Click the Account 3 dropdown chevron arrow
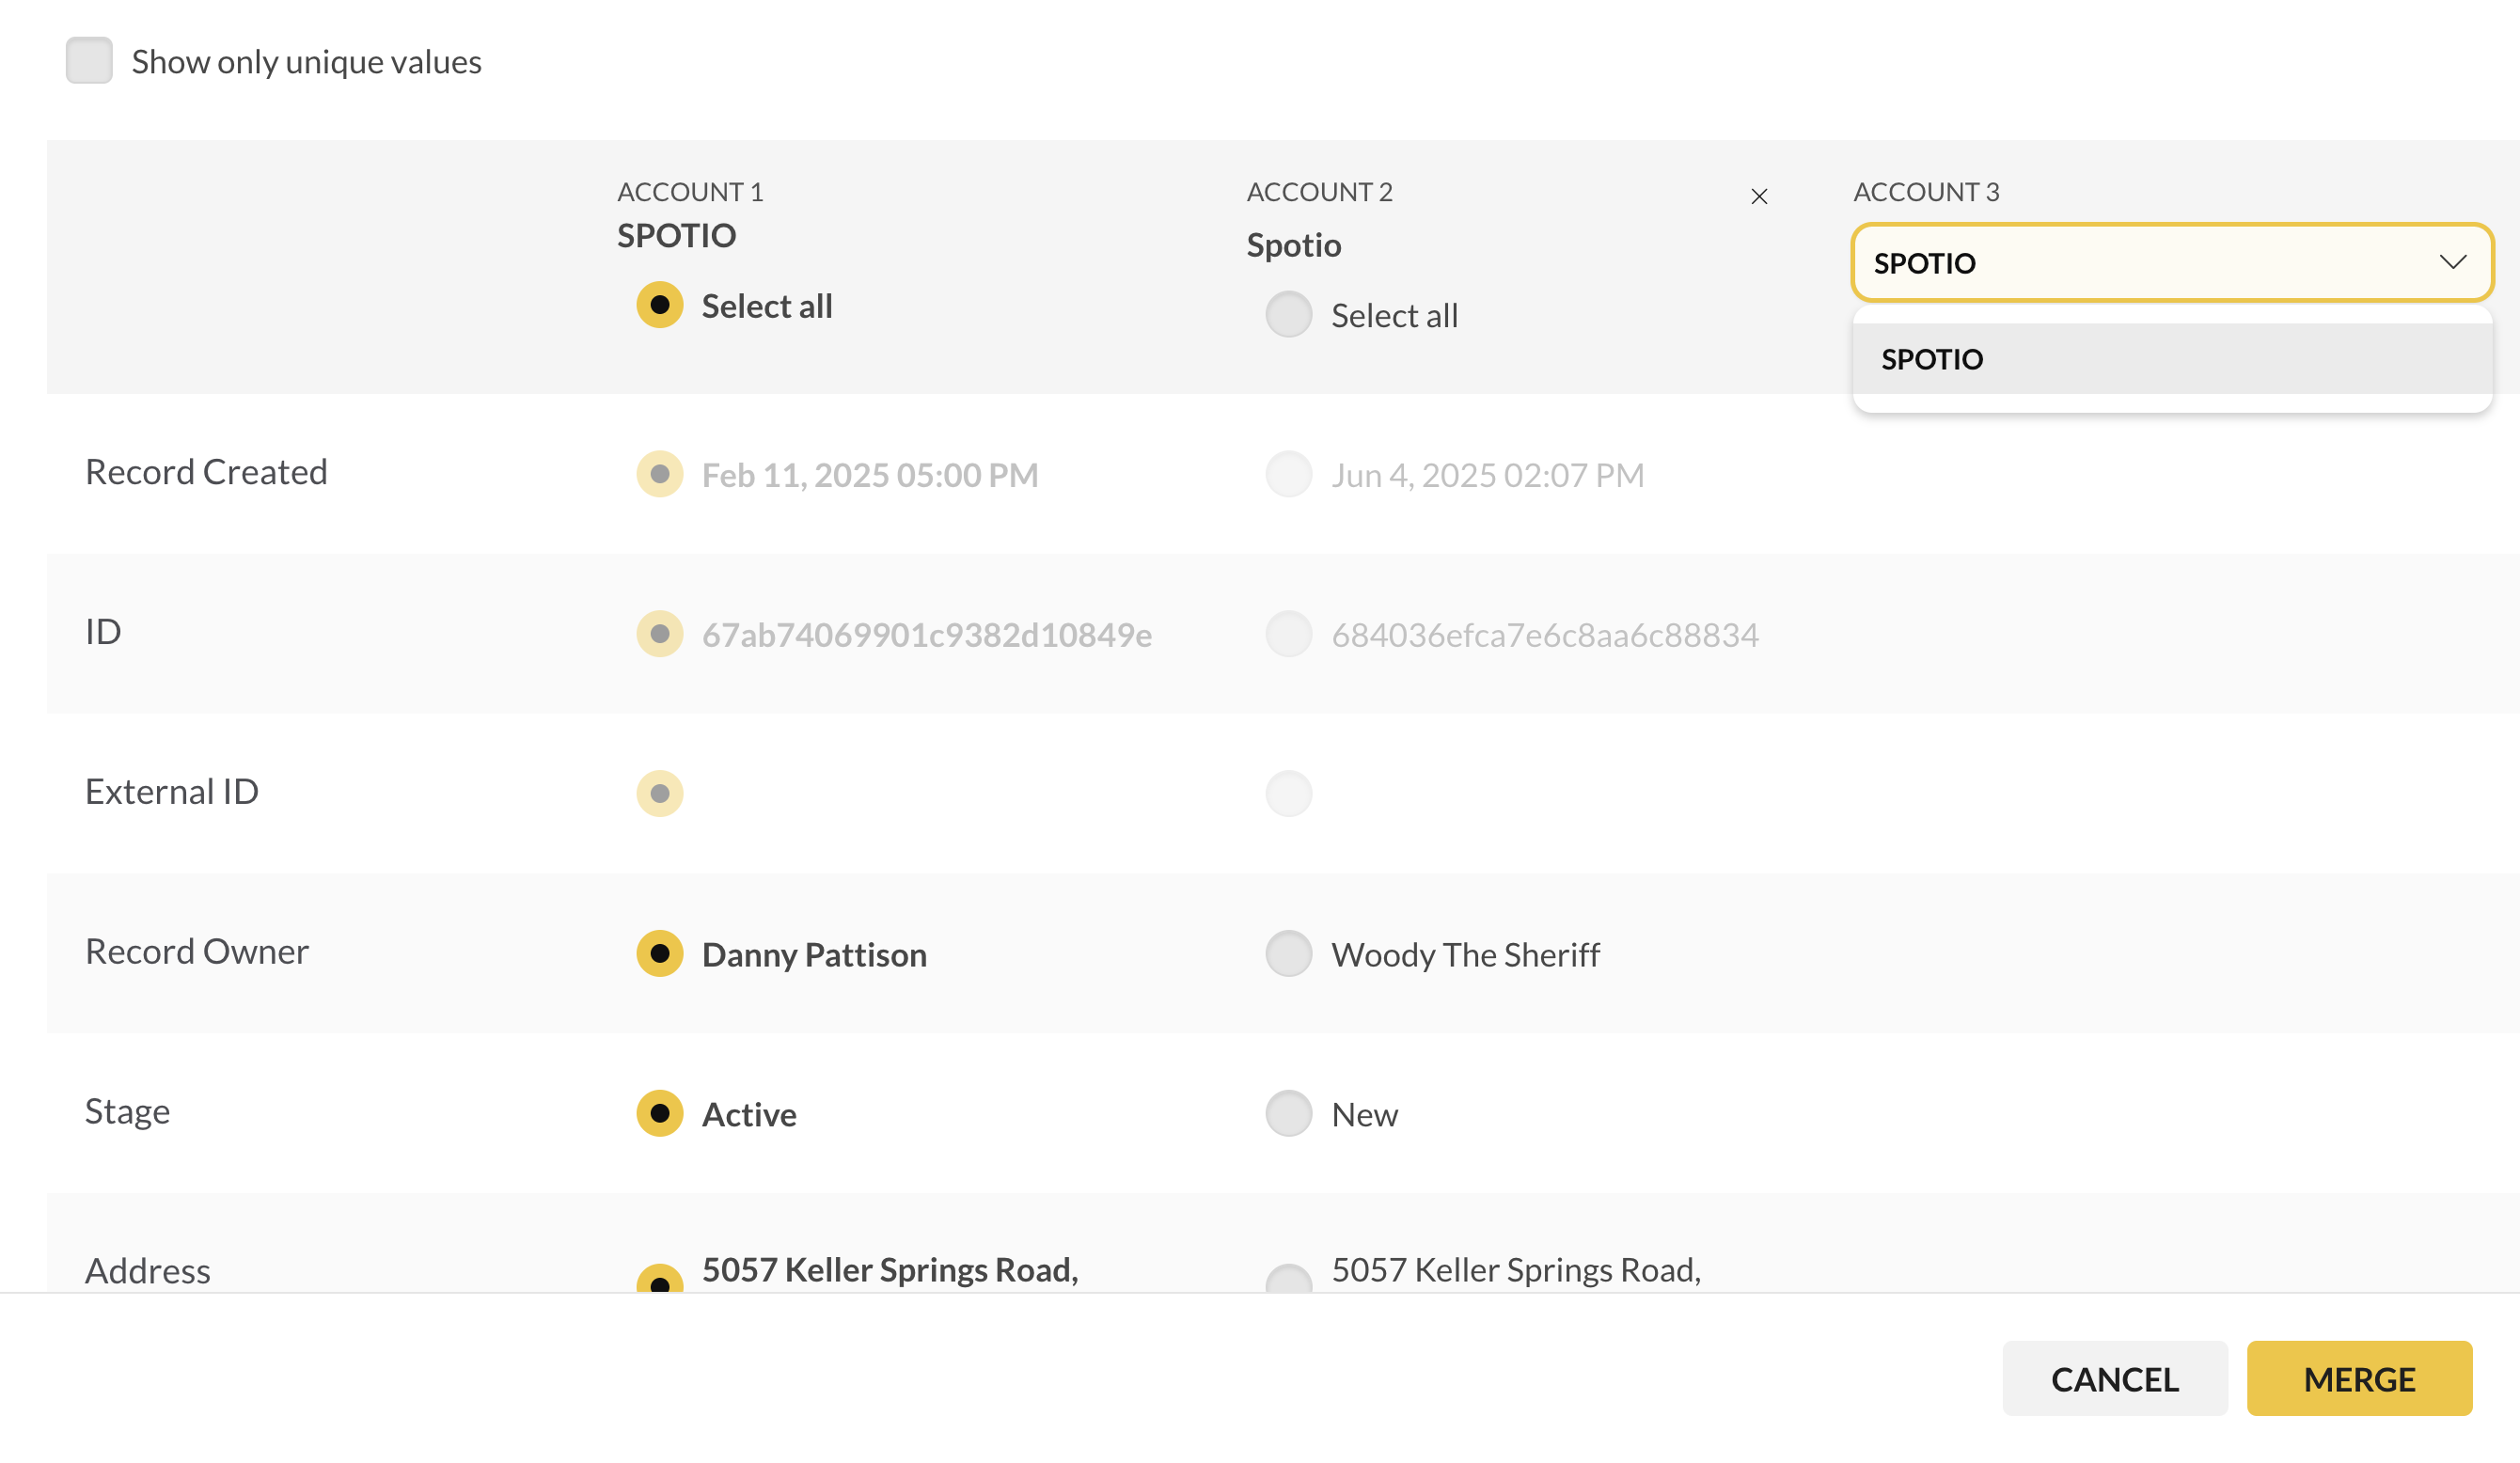Viewport: 2520px width, 1463px height. click(2452, 262)
